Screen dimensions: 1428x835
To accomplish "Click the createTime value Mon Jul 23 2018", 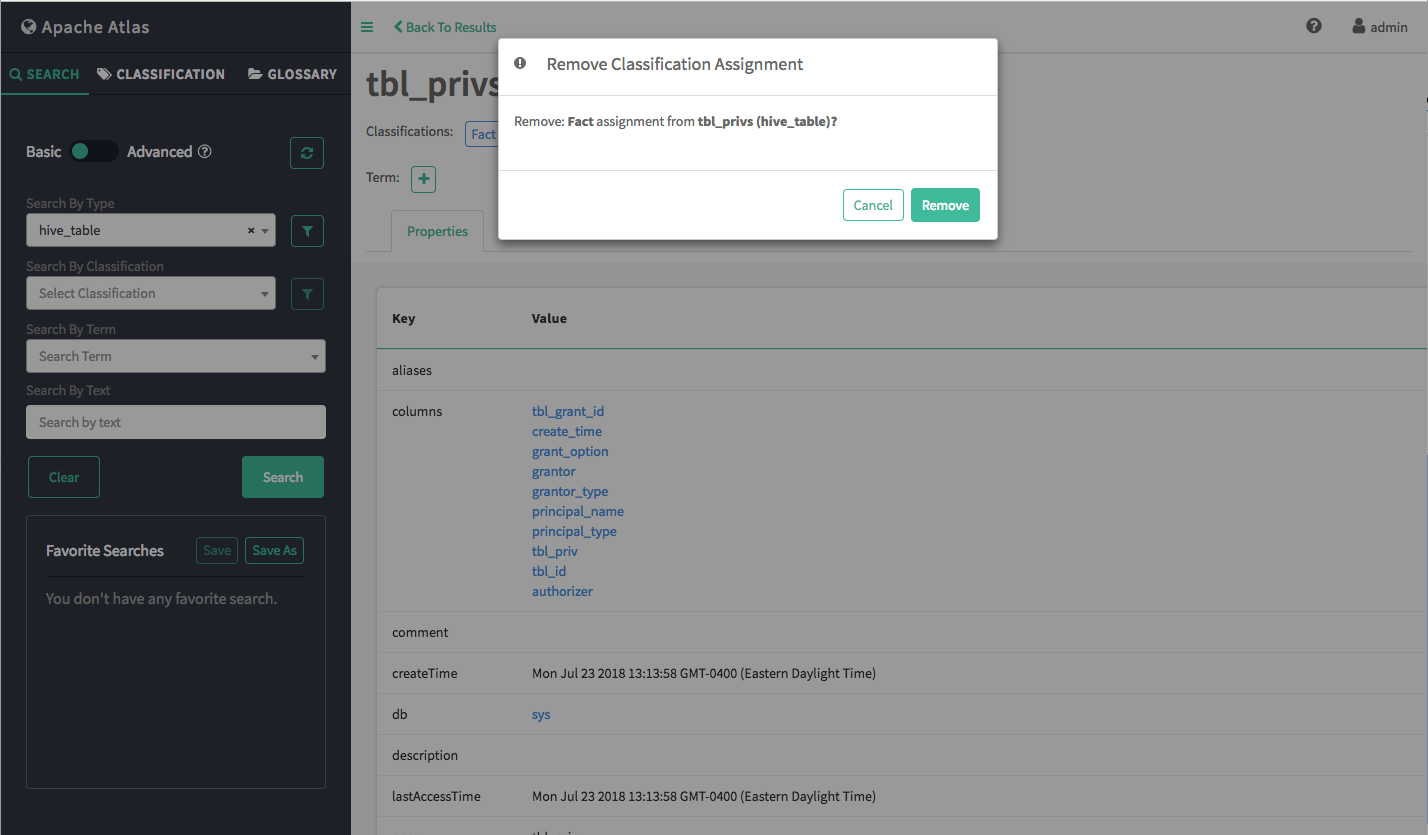I will [704, 673].
